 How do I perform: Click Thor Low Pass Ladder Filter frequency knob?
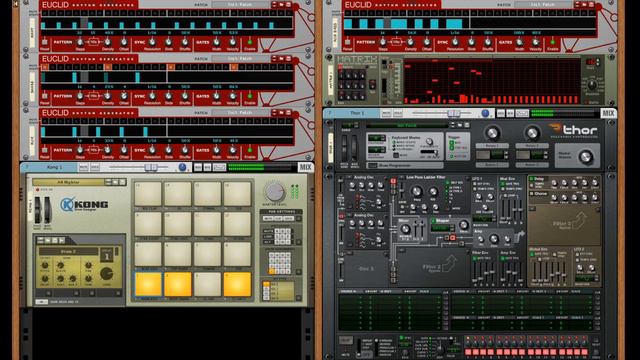click(x=417, y=191)
